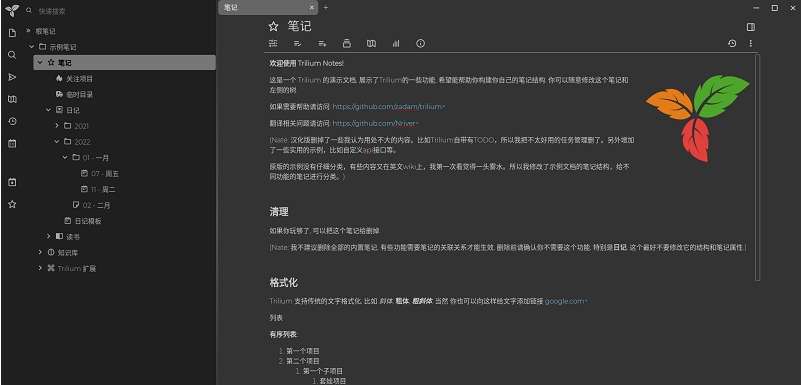Click the 格式化 heading
The height and width of the screenshot is (385, 801).
284,282
